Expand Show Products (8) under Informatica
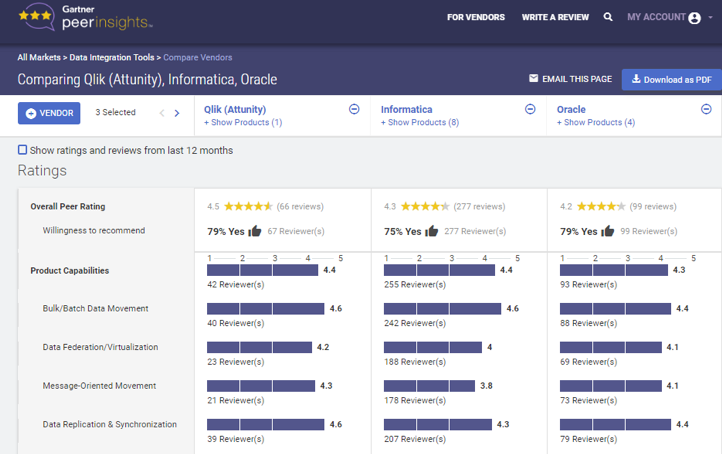The height and width of the screenshot is (454, 722). click(x=420, y=123)
